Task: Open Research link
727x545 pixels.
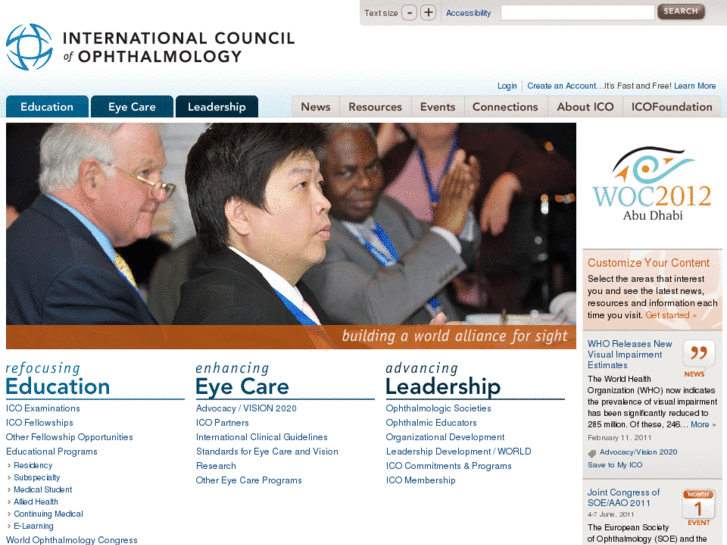Action: 216,466
